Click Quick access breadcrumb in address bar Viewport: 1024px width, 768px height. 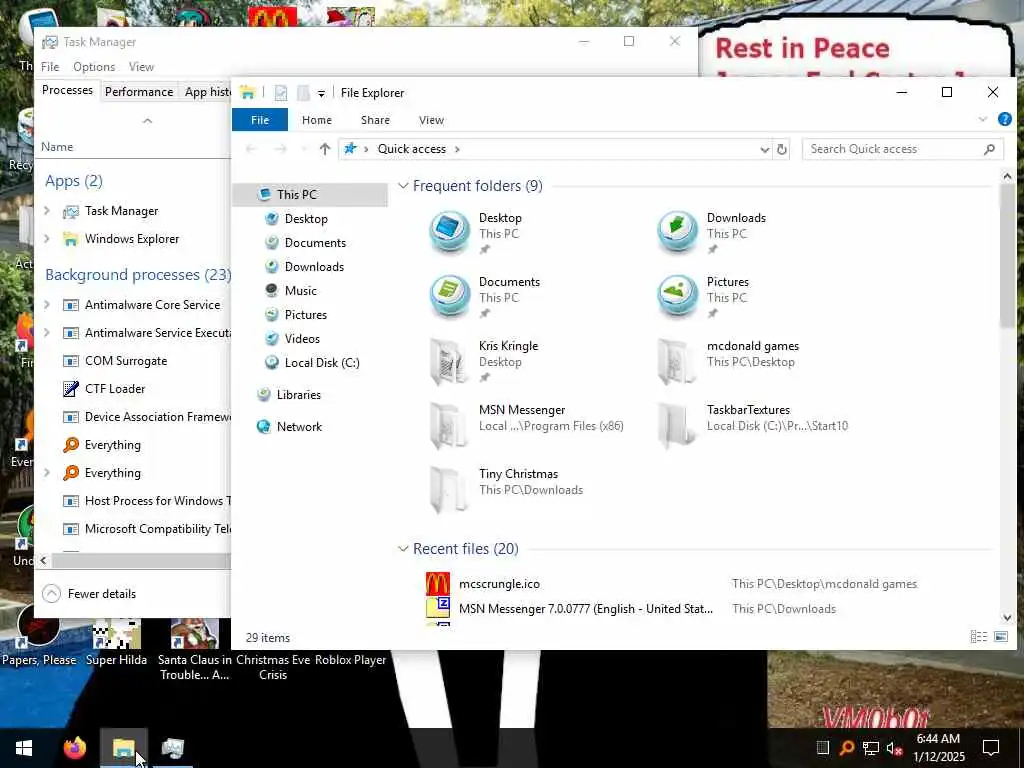411,149
